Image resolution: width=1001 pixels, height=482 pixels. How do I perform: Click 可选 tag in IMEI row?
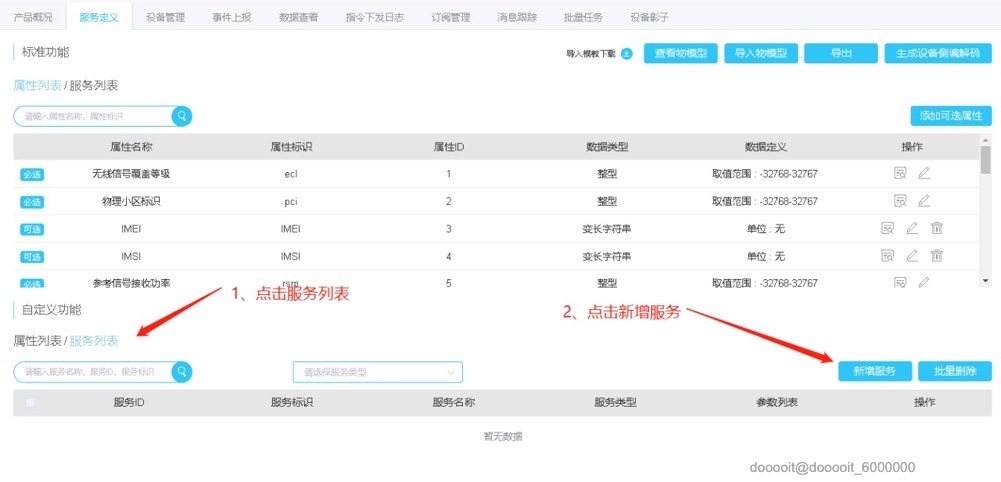click(x=31, y=229)
